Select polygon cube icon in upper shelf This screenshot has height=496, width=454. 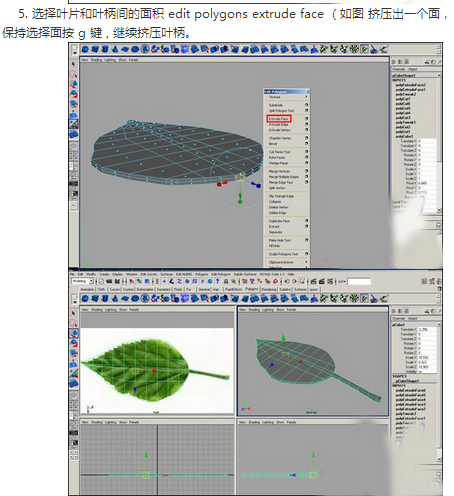(95, 49)
